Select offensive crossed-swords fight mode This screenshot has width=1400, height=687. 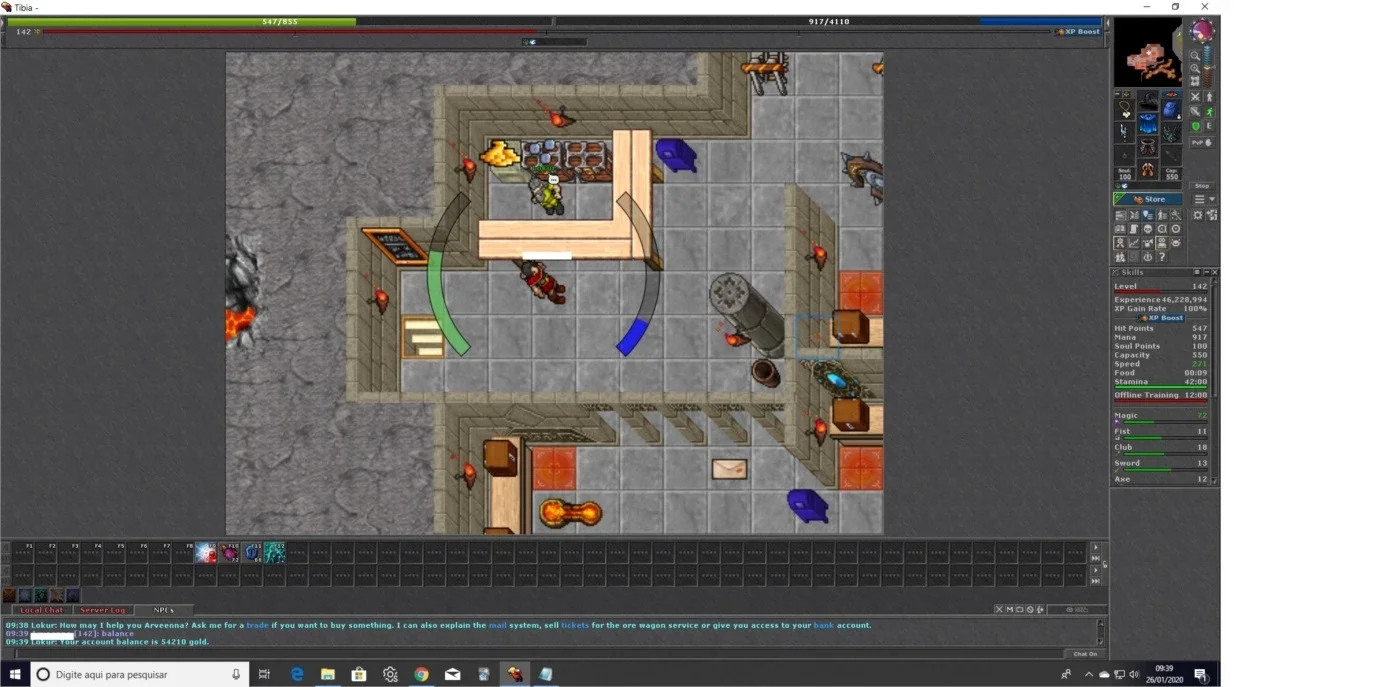coord(1195,97)
